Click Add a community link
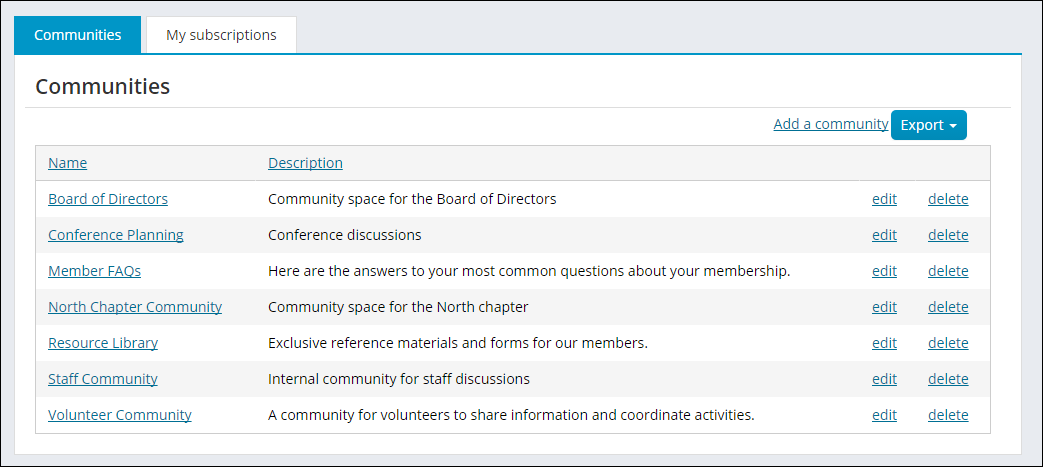The width and height of the screenshot is (1043, 467). [831, 124]
